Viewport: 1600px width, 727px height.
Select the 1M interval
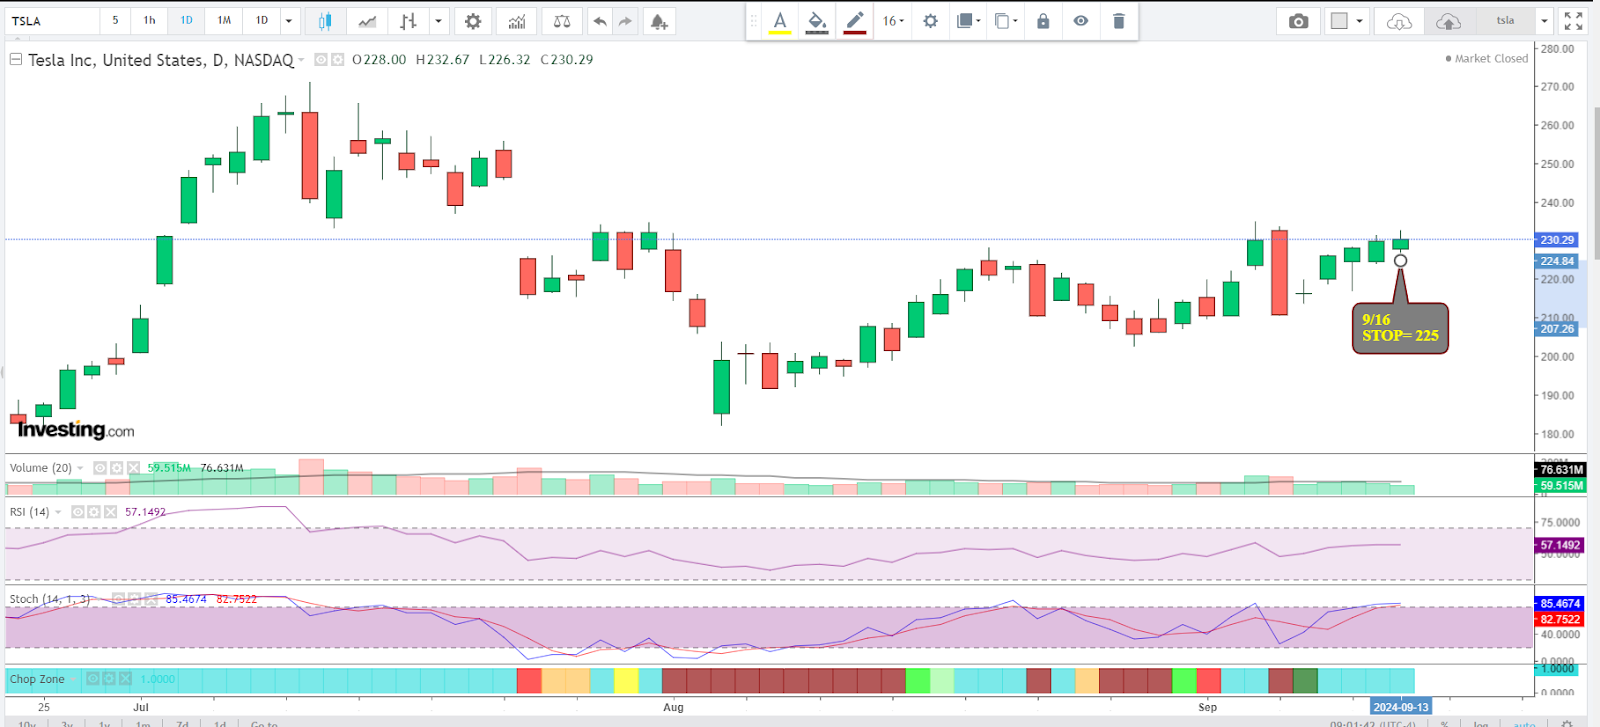[224, 21]
